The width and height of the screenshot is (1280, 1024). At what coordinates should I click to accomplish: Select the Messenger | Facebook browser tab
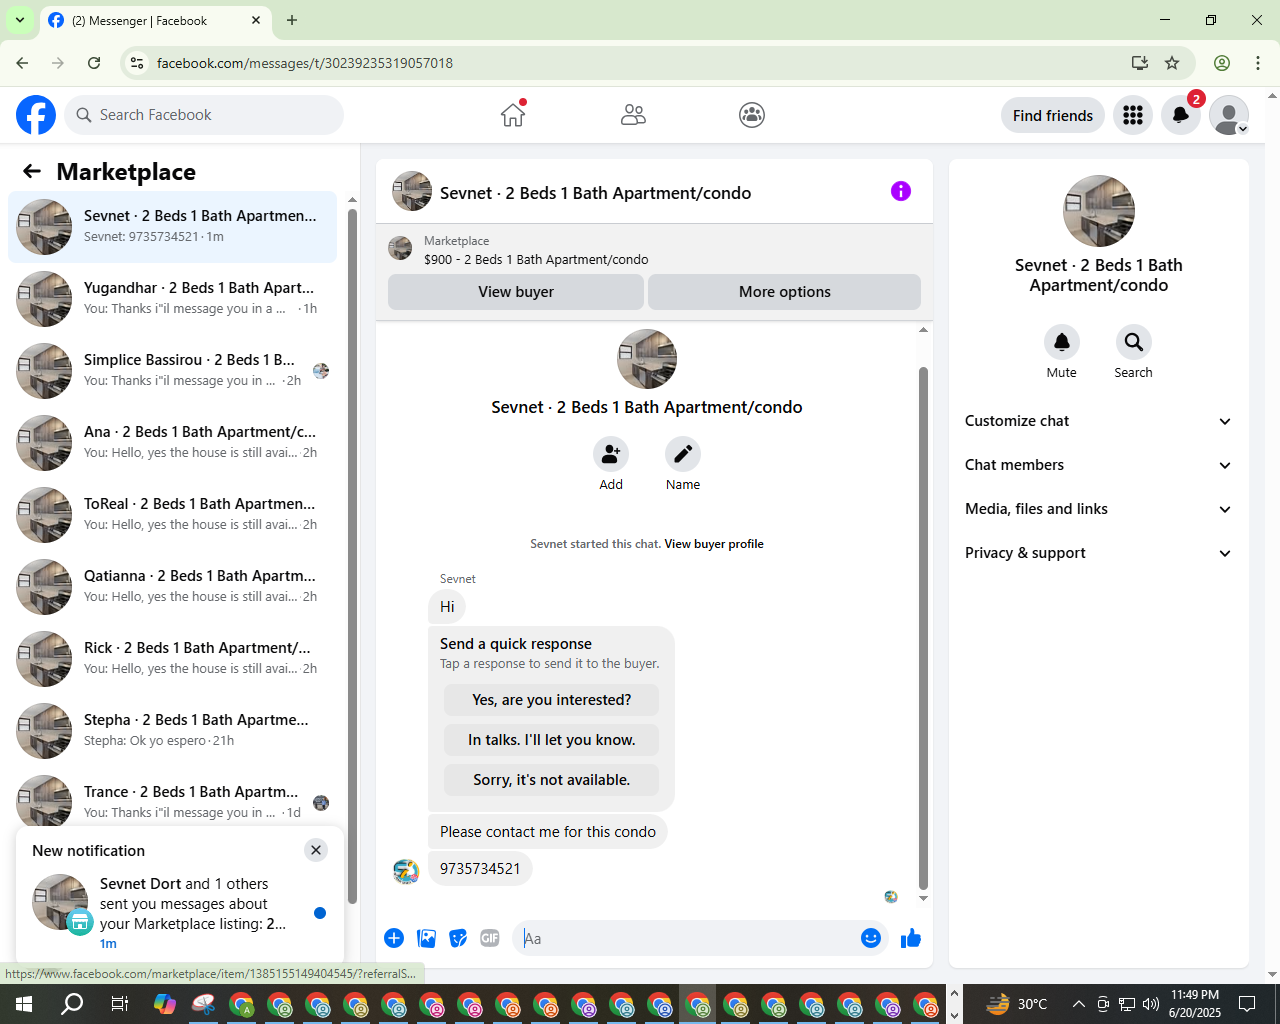pyautogui.click(x=155, y=20)
